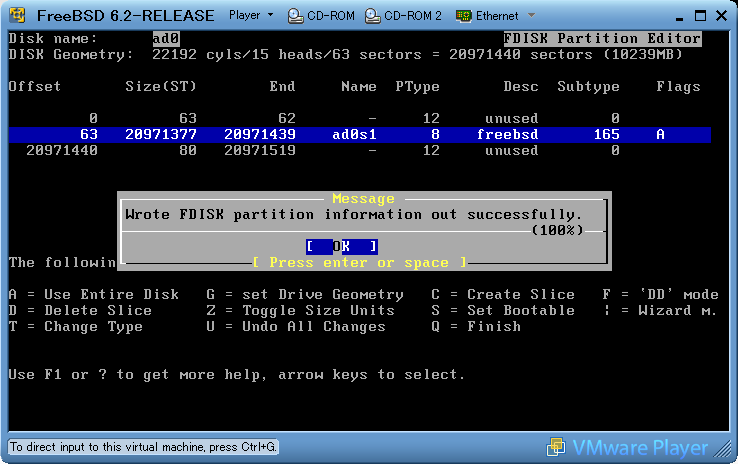This screenshot has width=738, height=464.
Task: Click the Ethernet network card icon
Action: tap(463, 16)
